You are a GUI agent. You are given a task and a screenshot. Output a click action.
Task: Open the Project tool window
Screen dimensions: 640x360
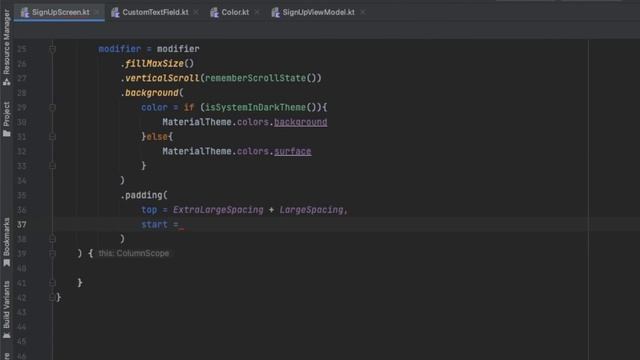coord(7,119)
